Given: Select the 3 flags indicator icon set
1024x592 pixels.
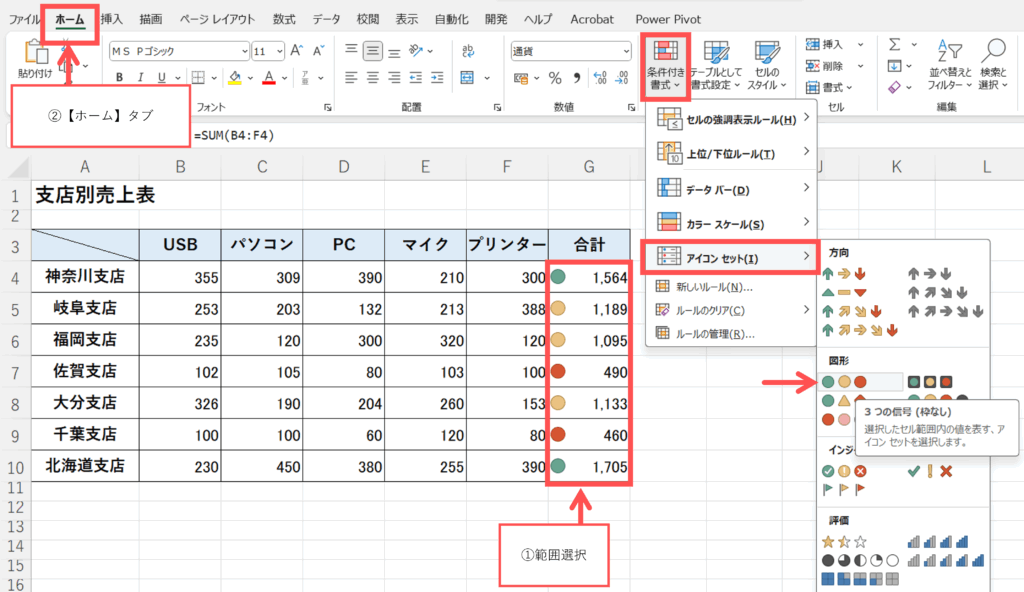Looking at the screenshot, I should click(x=844, y=489).
